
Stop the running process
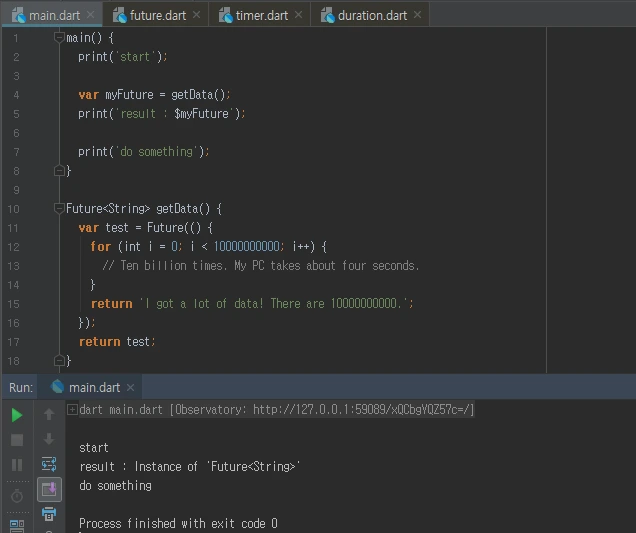(x=17, y=440)
